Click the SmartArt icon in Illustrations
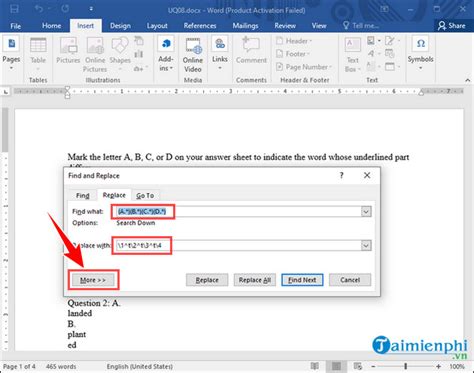The height and width of the screenshot is (373, 474). [x=139, y=41]
